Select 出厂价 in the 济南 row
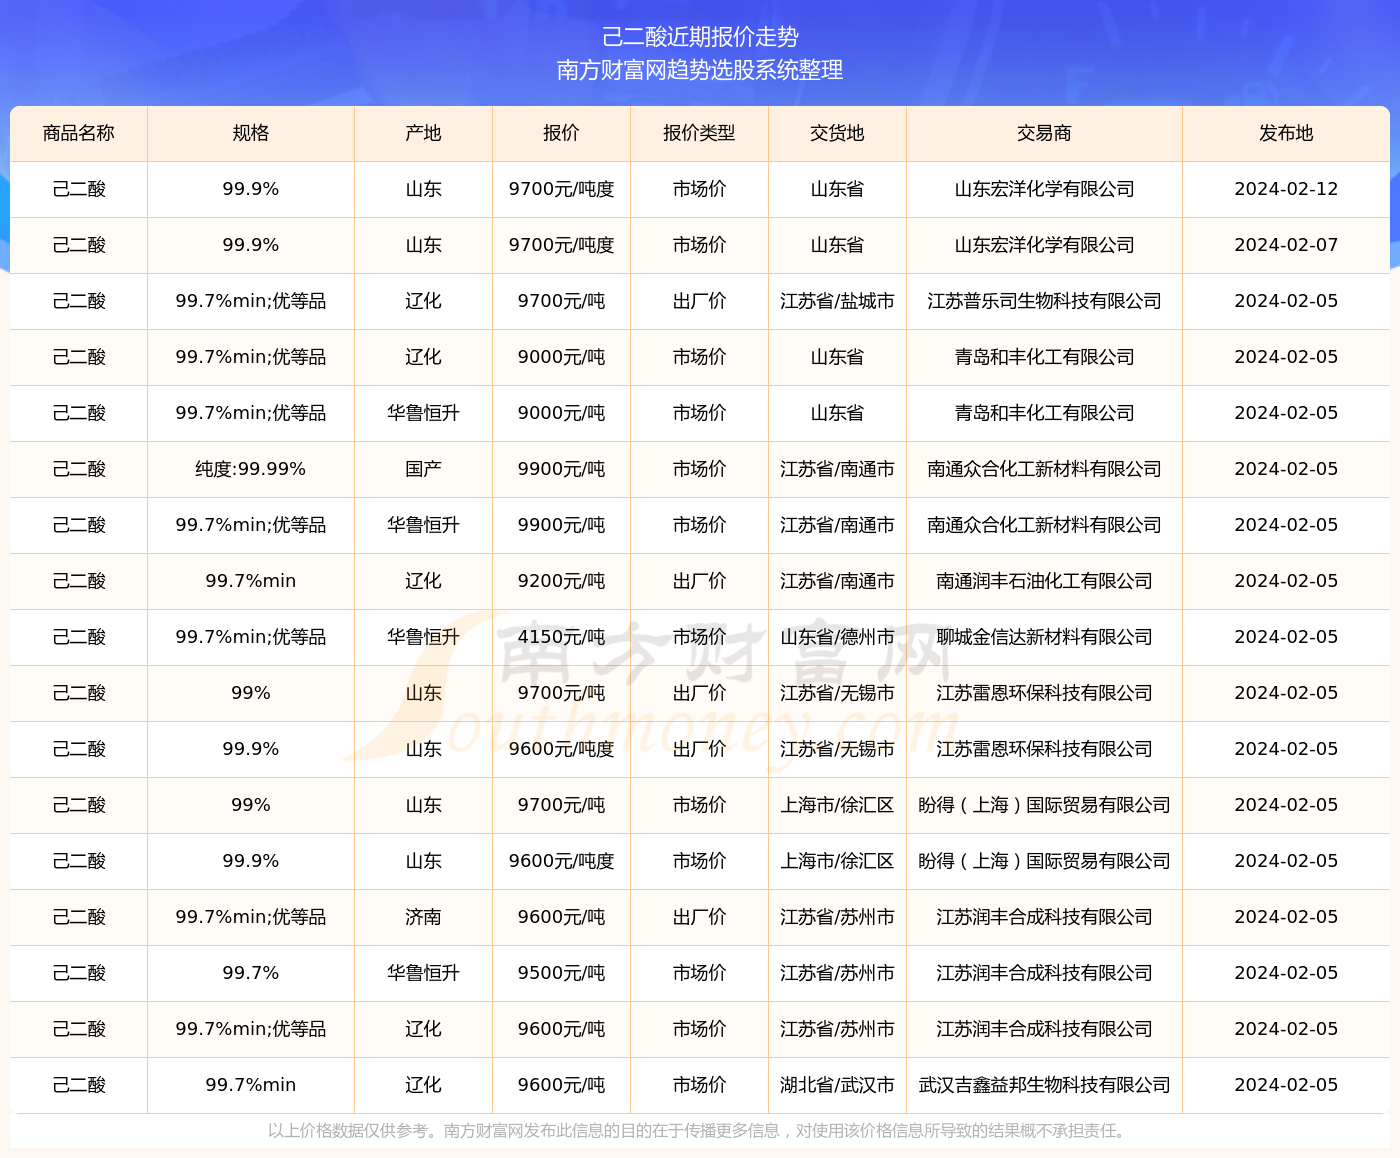The height and width of the screenshot is (1158, 1400). 699,917
